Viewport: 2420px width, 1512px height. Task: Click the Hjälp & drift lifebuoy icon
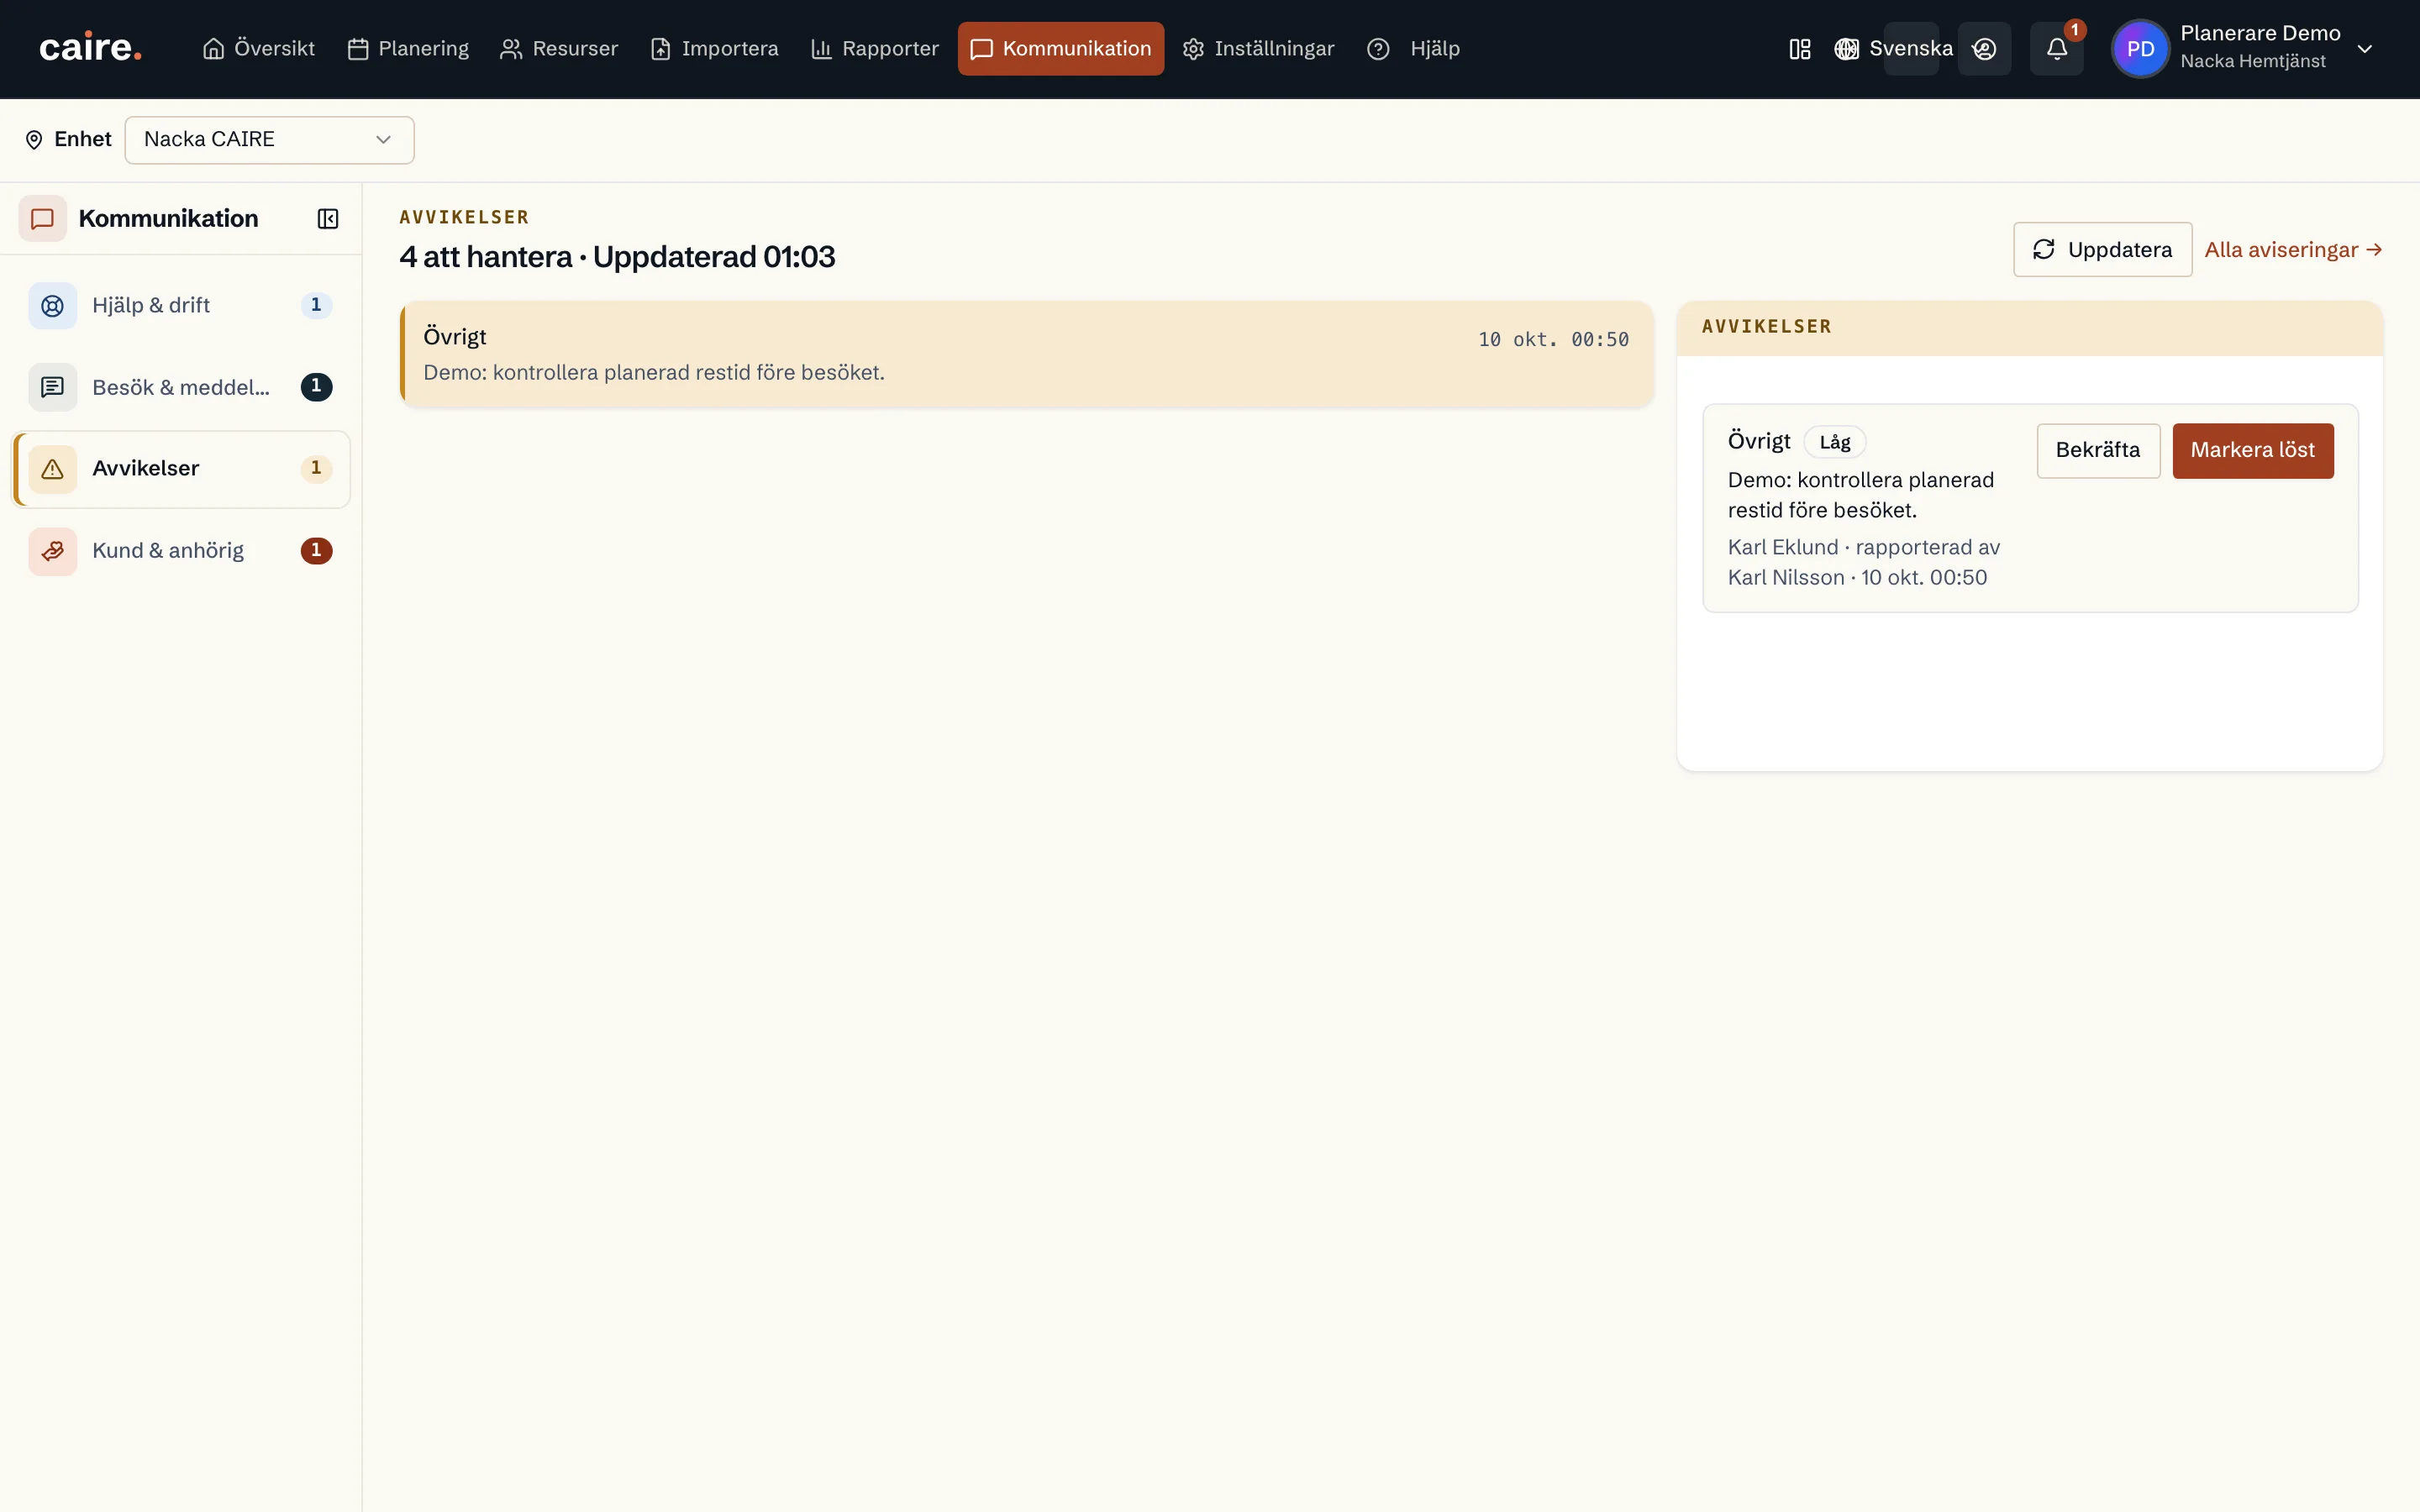pyautogui.click(x=53, y=306)
